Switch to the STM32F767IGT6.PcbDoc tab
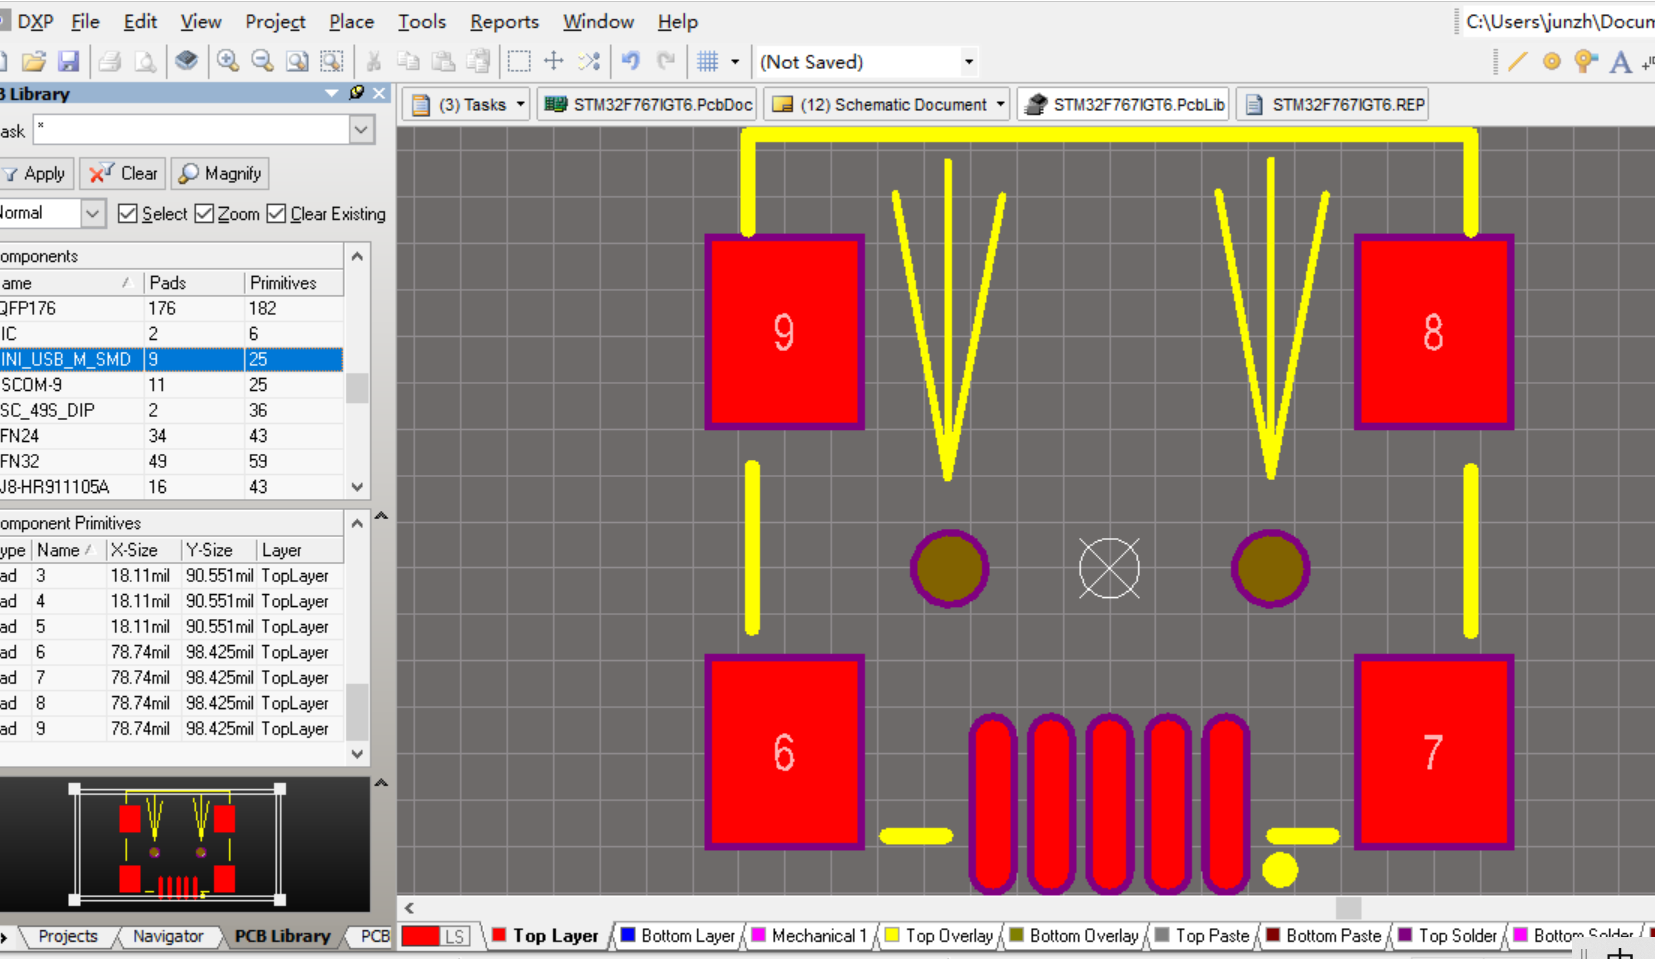This screenshot has height=959, width=1655. pyautogui.click(x=648, y=104)
